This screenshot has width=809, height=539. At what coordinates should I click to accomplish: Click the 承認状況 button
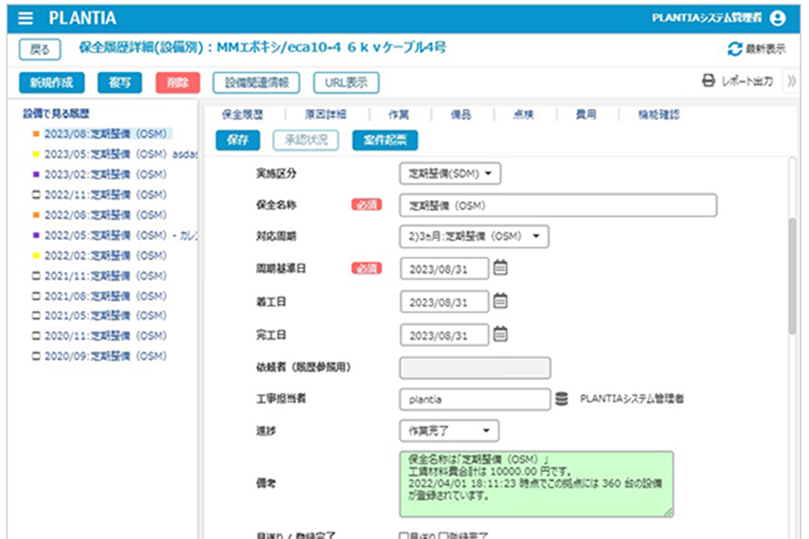[305, 140]
